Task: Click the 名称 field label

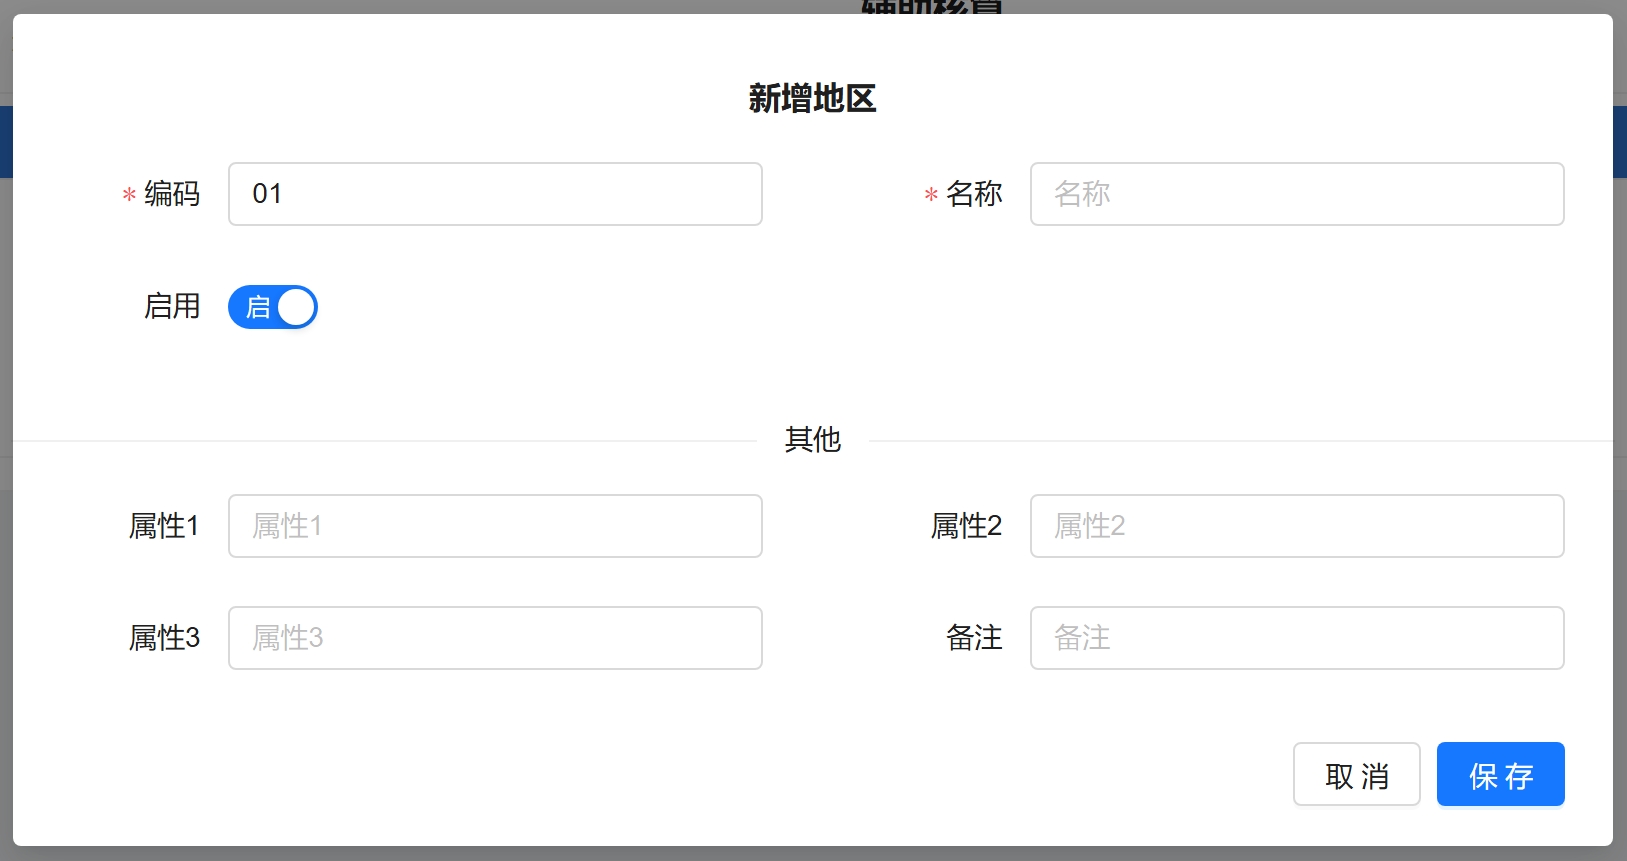Action: tap(974, 194)
